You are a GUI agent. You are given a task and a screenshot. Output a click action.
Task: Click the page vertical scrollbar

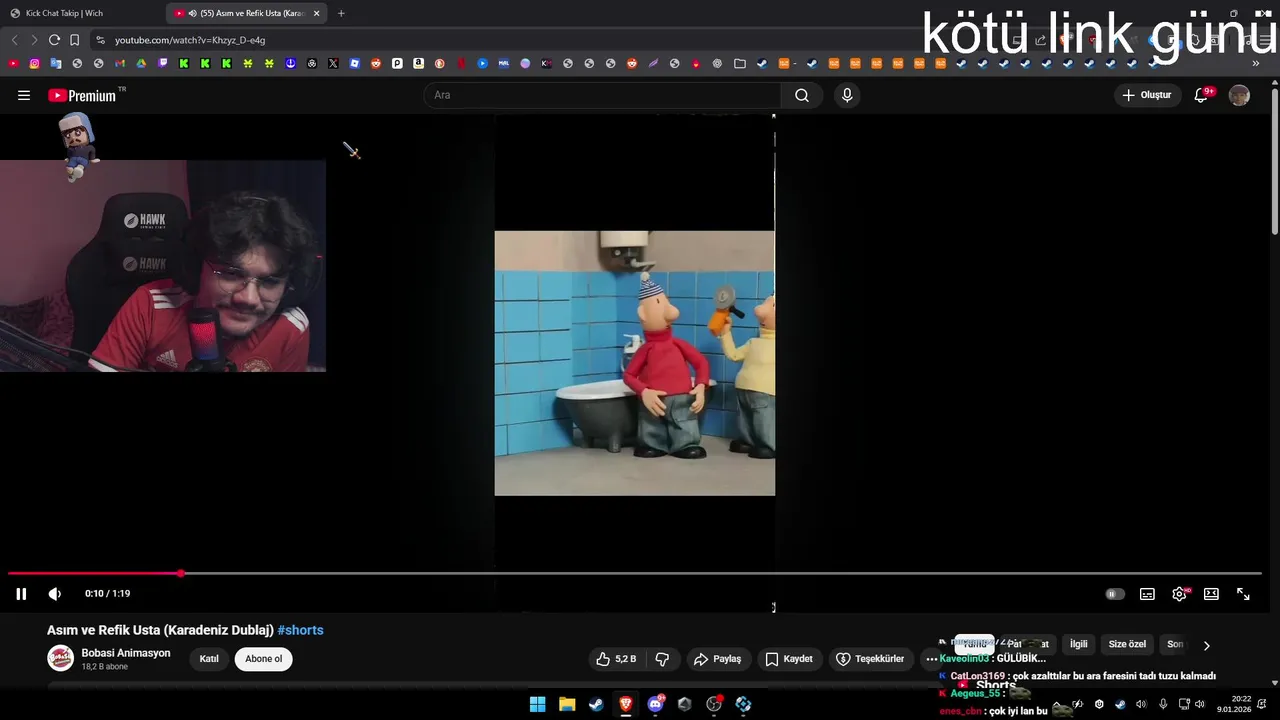point(1274,160)
